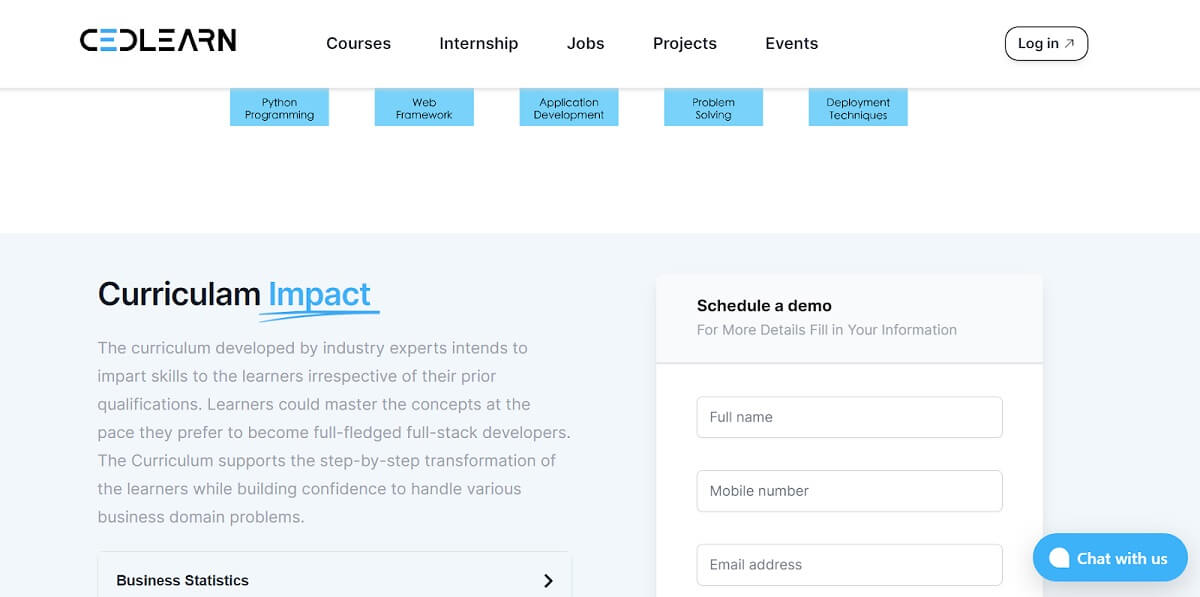Select the Application Development skill tag
This screenshot has height=597, width=1200.
pos(568,106)
